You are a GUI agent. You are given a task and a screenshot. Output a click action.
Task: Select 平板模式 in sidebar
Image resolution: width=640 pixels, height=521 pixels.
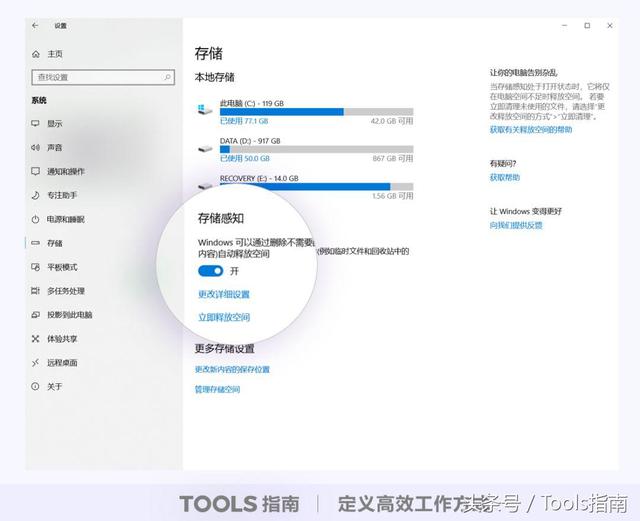click(x=62, y=267)
